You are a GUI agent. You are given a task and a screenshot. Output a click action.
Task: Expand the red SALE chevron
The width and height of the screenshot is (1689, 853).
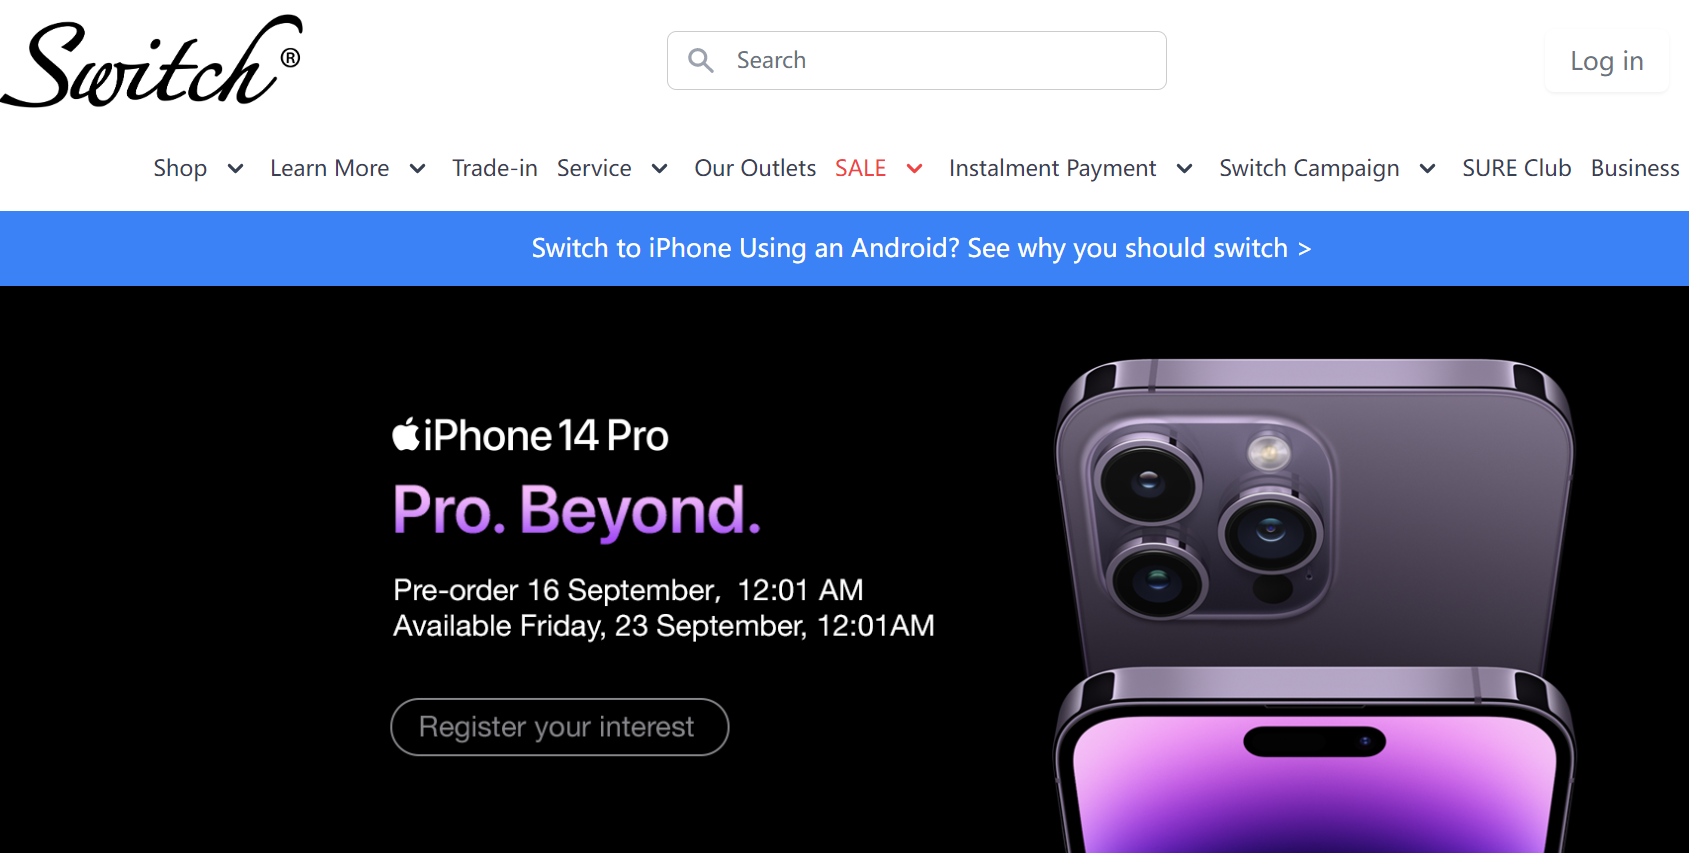[x=915, y=169]
